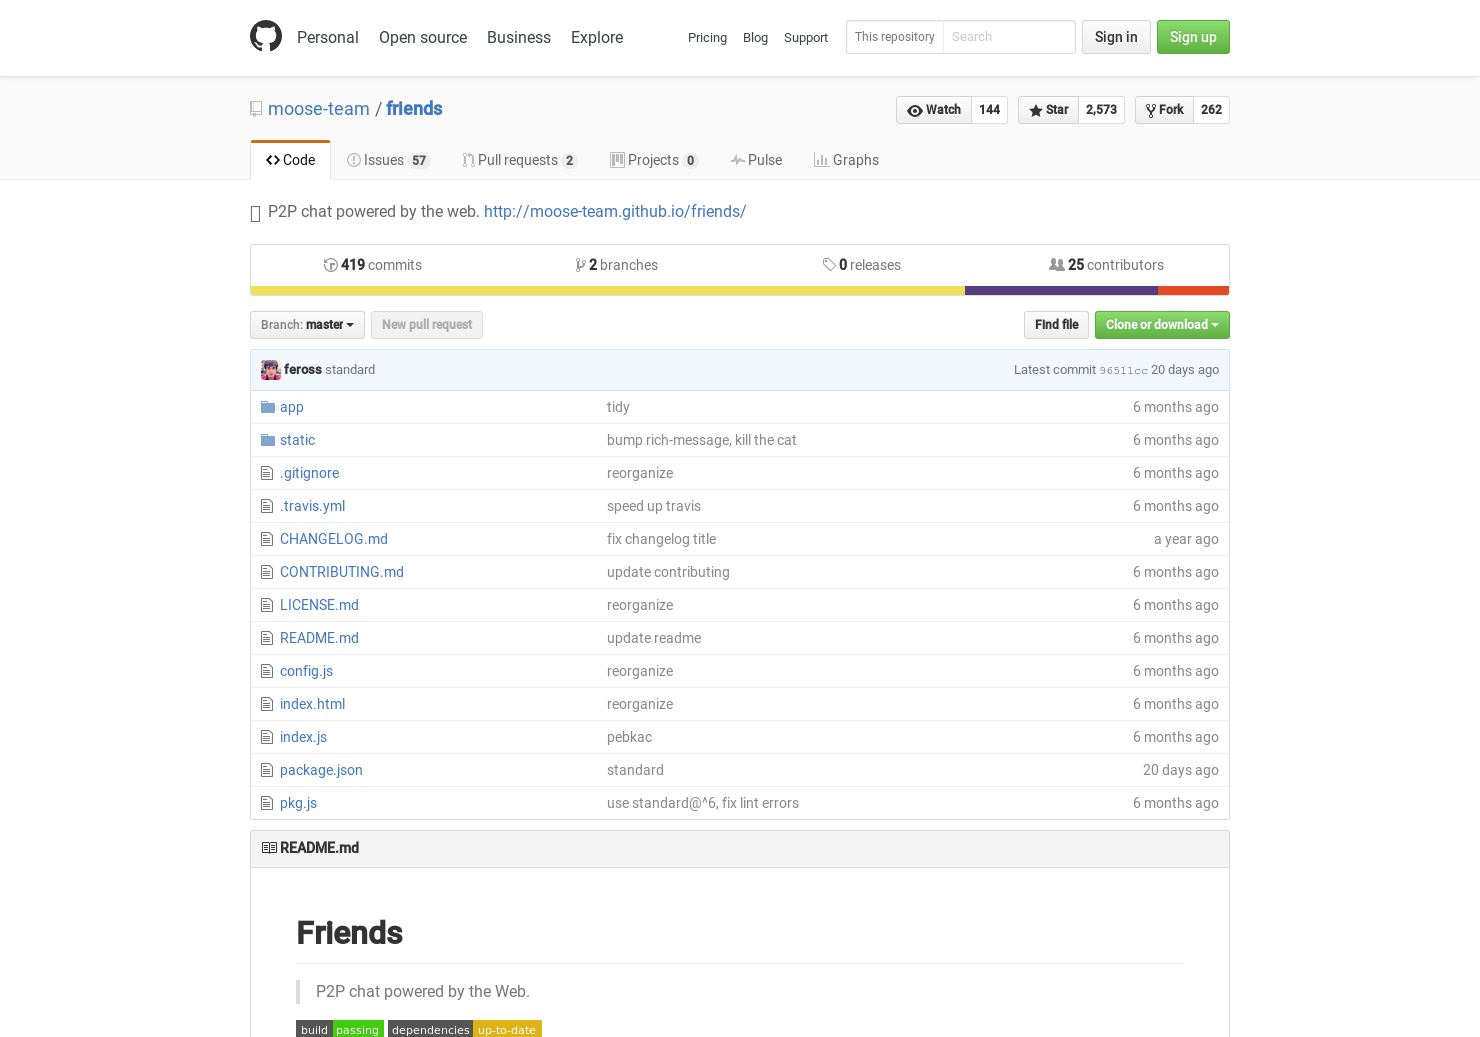
Task: Click the red segment of the language bar
Action: (1194, 291)
